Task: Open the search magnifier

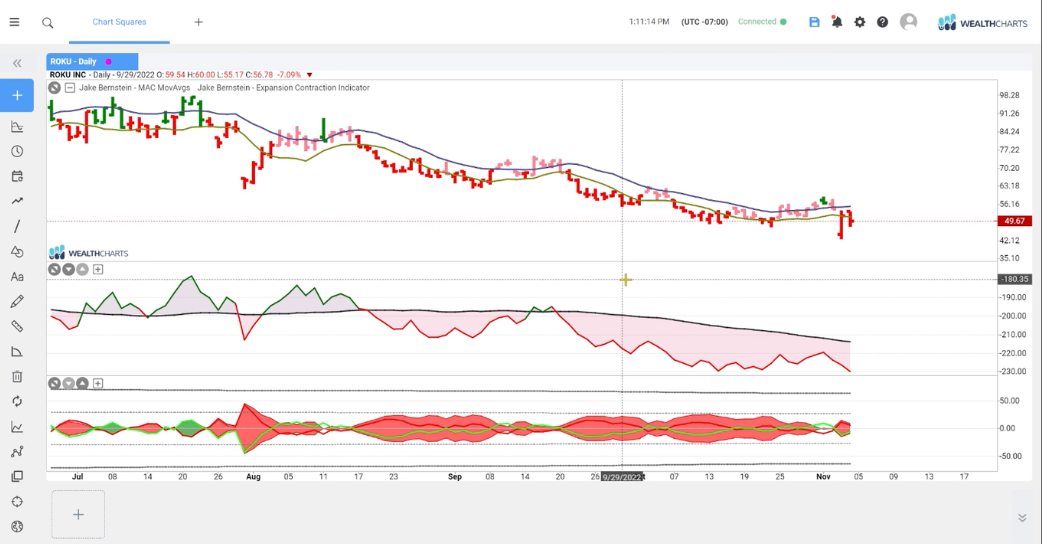Action: pos(47,23)
